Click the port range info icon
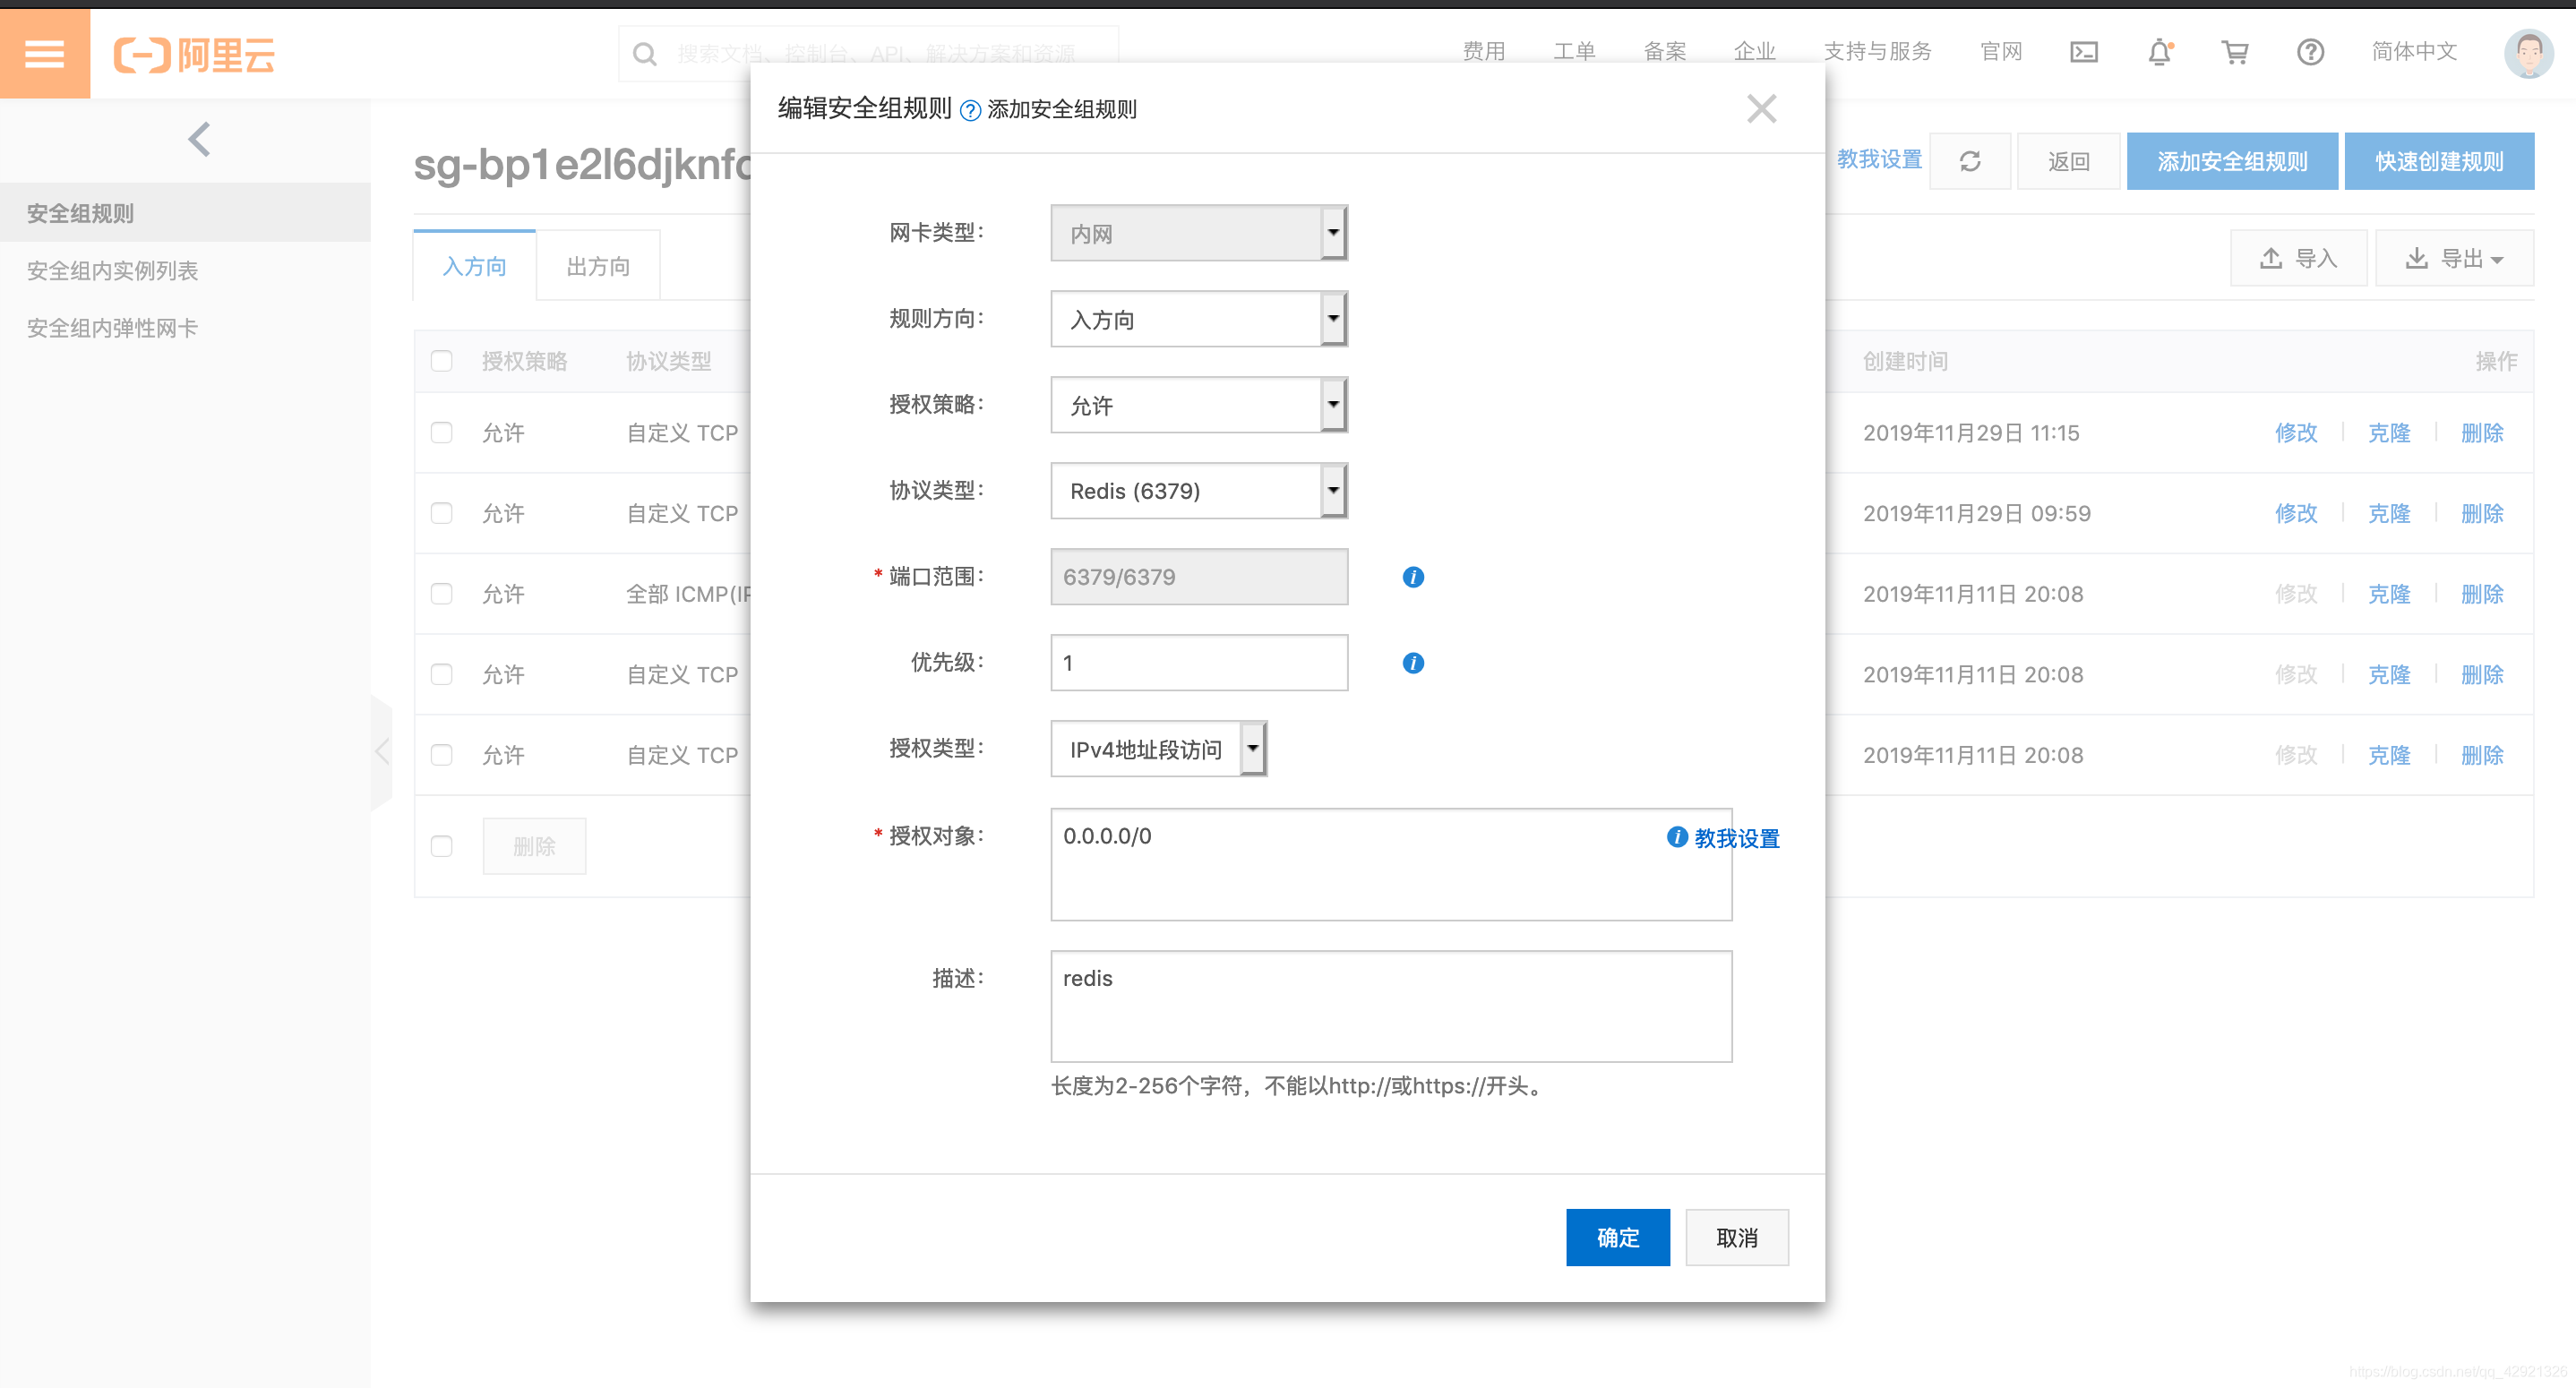 pyautogui.click(x=1412, y=577)
